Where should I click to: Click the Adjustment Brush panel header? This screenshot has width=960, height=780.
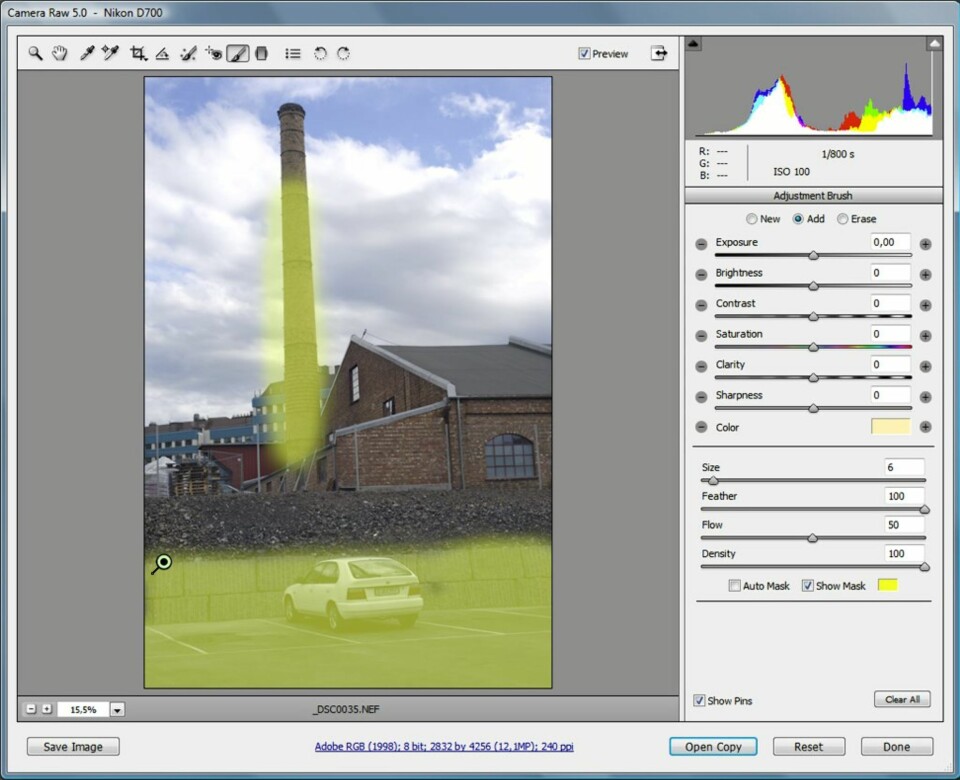point(813,196)
